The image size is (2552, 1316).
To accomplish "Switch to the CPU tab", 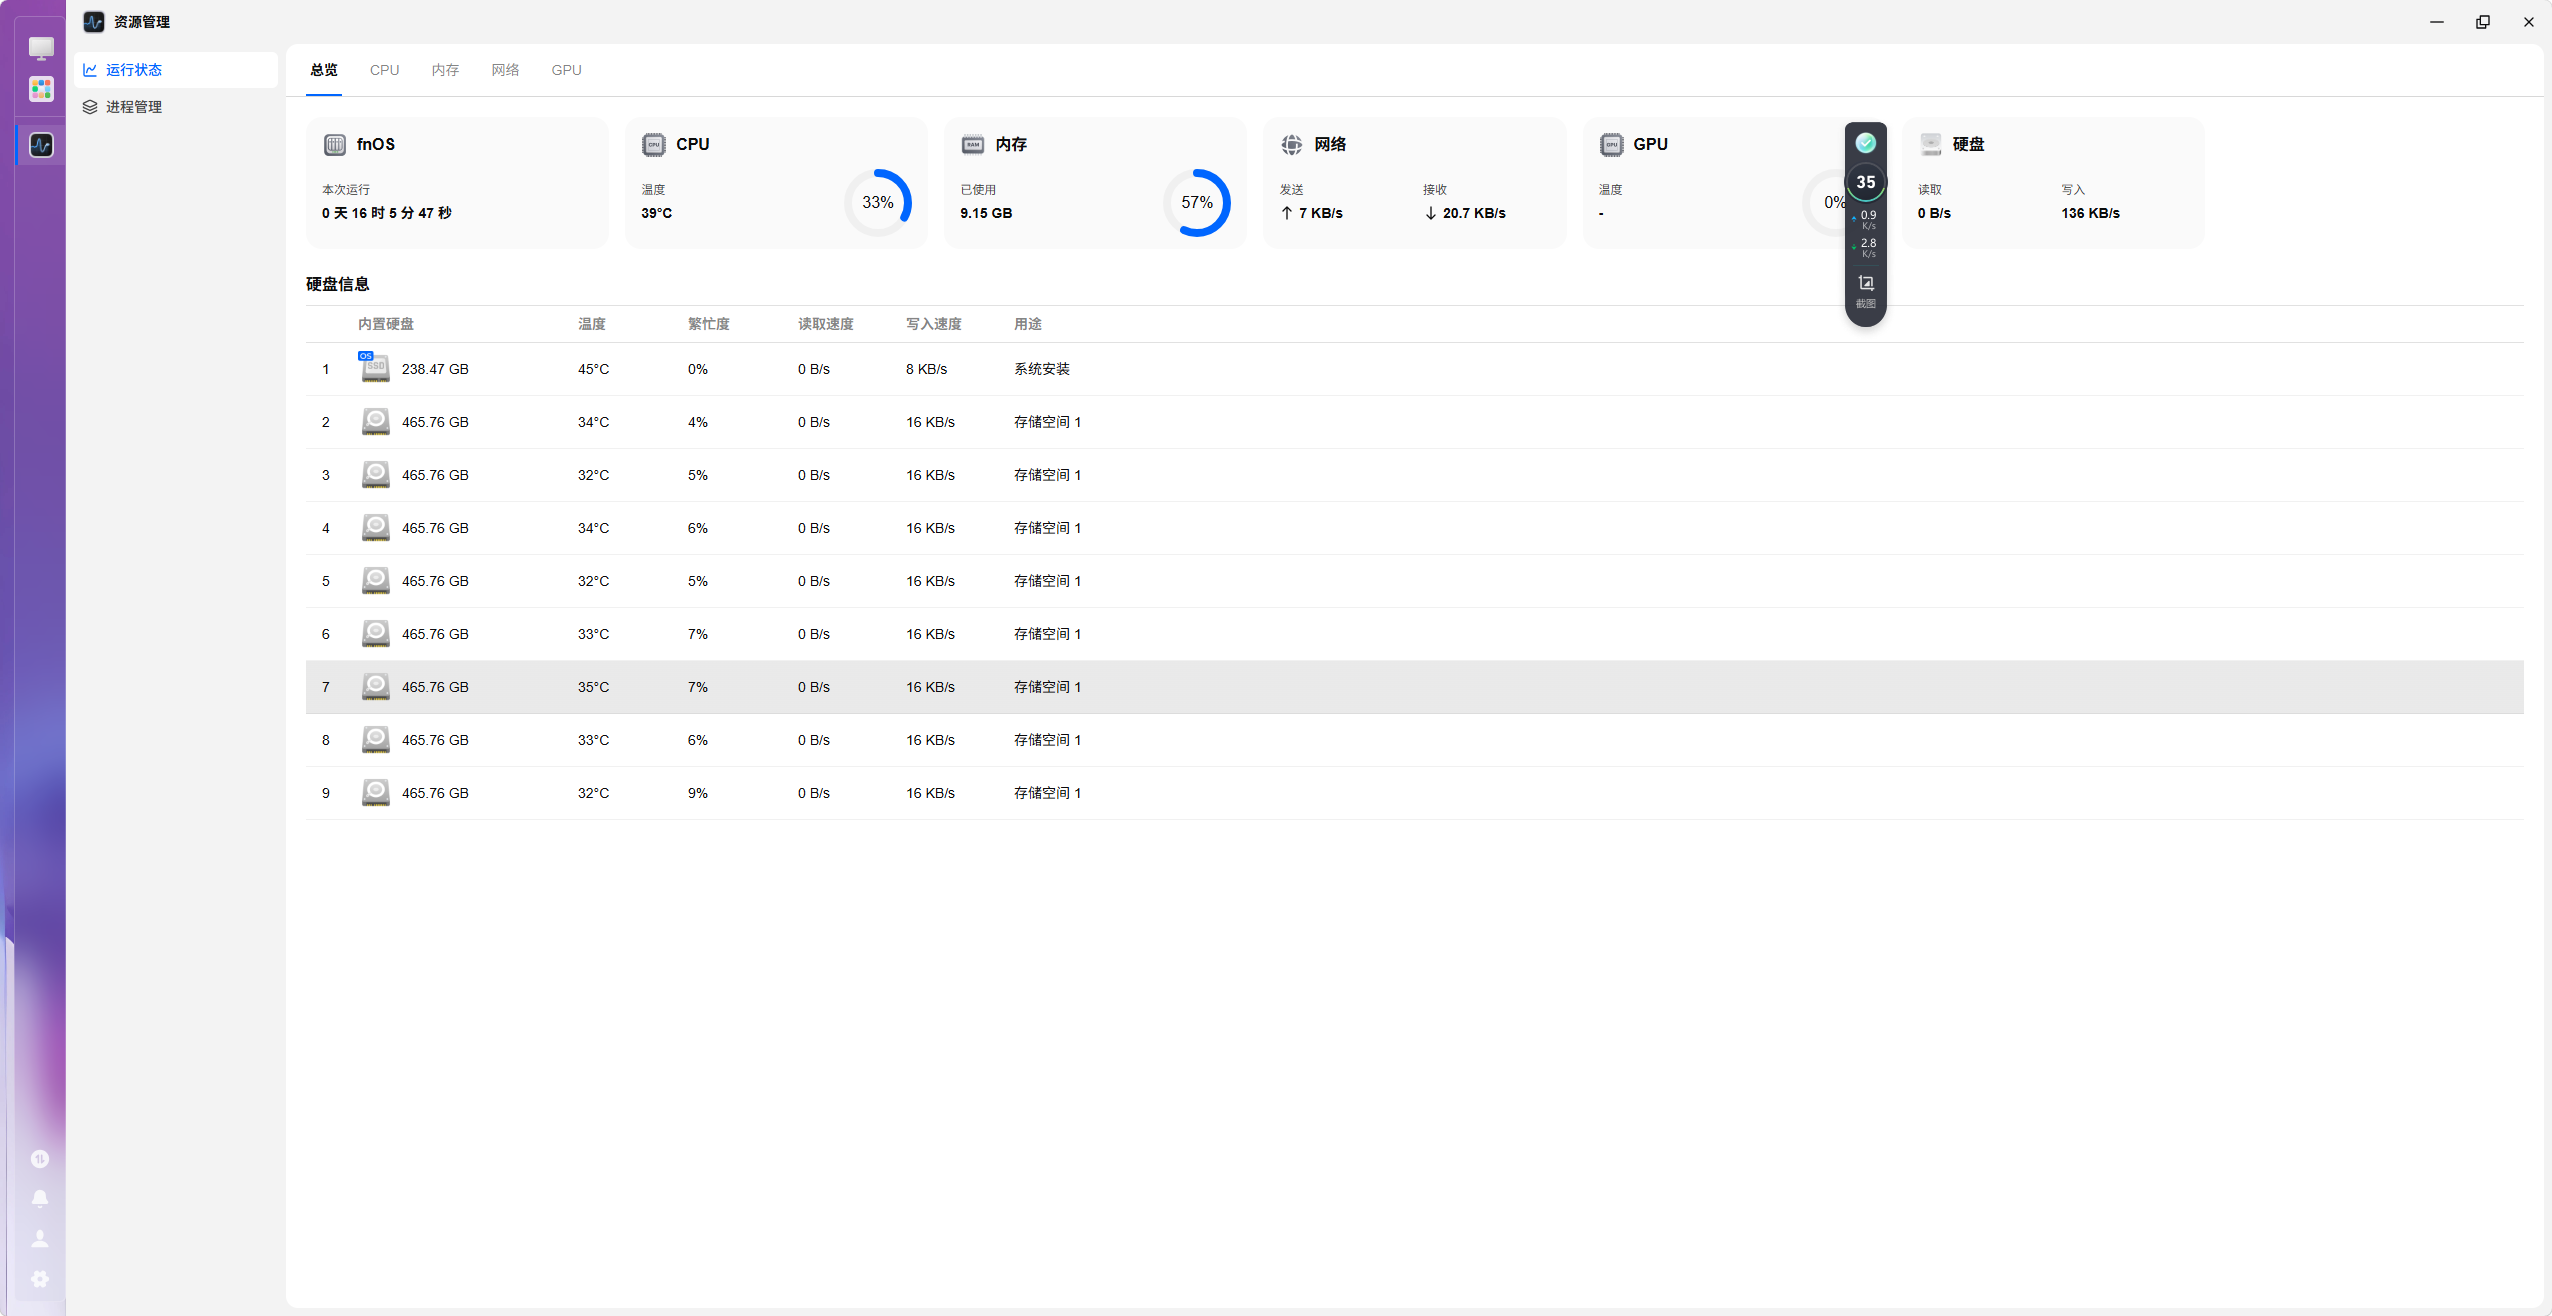I will (385, 70).
